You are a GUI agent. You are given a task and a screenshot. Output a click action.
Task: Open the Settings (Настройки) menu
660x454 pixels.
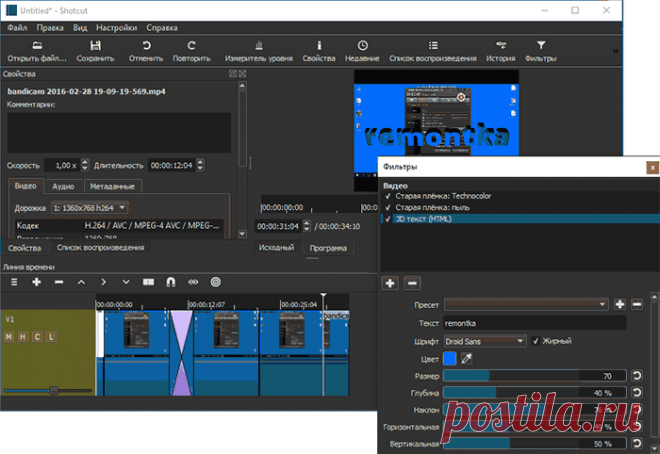pyautogui.click(x=117, y=28)
